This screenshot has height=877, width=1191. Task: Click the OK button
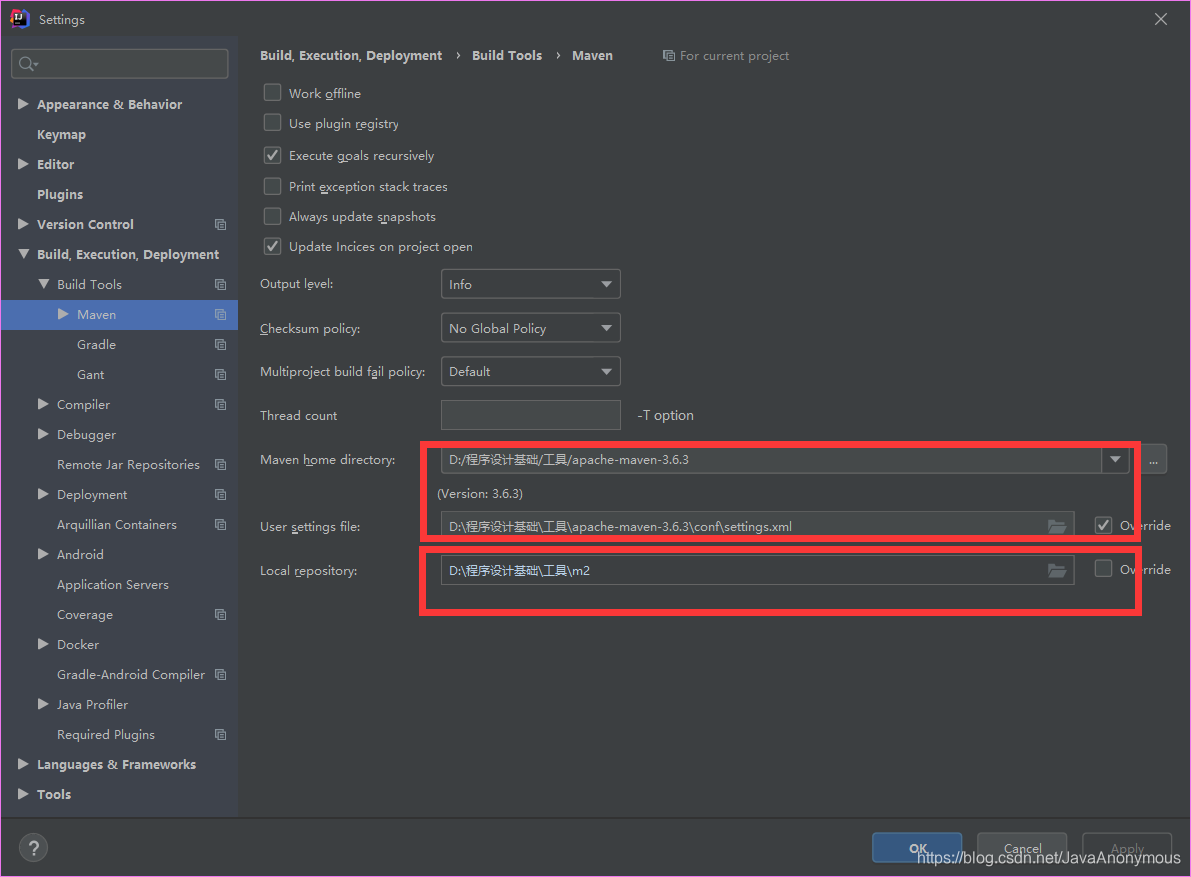[x=918, y=848]
